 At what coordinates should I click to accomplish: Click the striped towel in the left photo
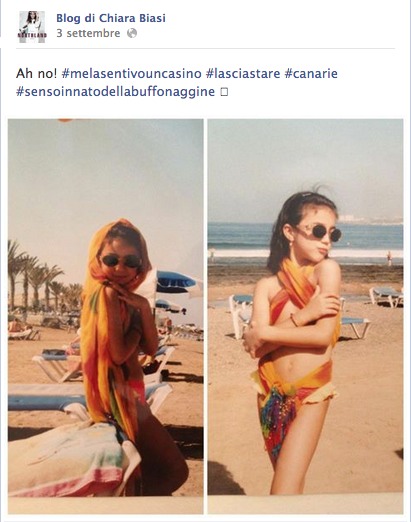tap(72, 462)
